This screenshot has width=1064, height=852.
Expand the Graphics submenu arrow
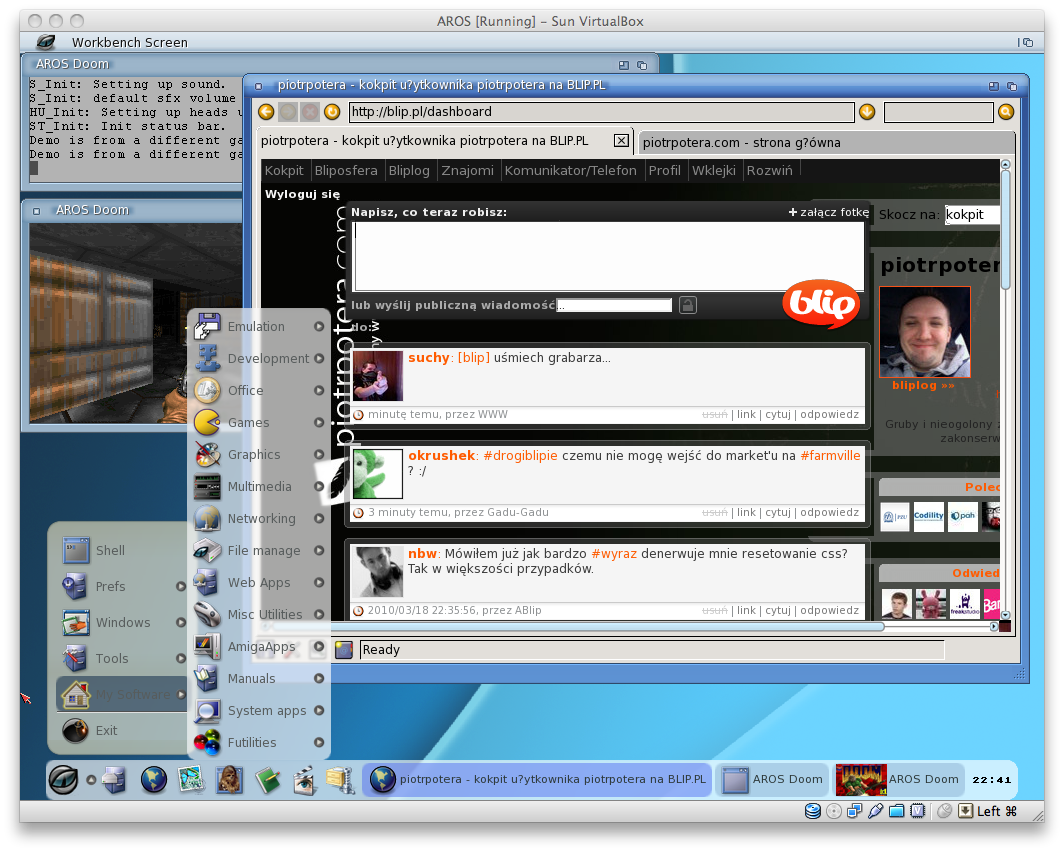pyautogui.click(x=319, y=454)
